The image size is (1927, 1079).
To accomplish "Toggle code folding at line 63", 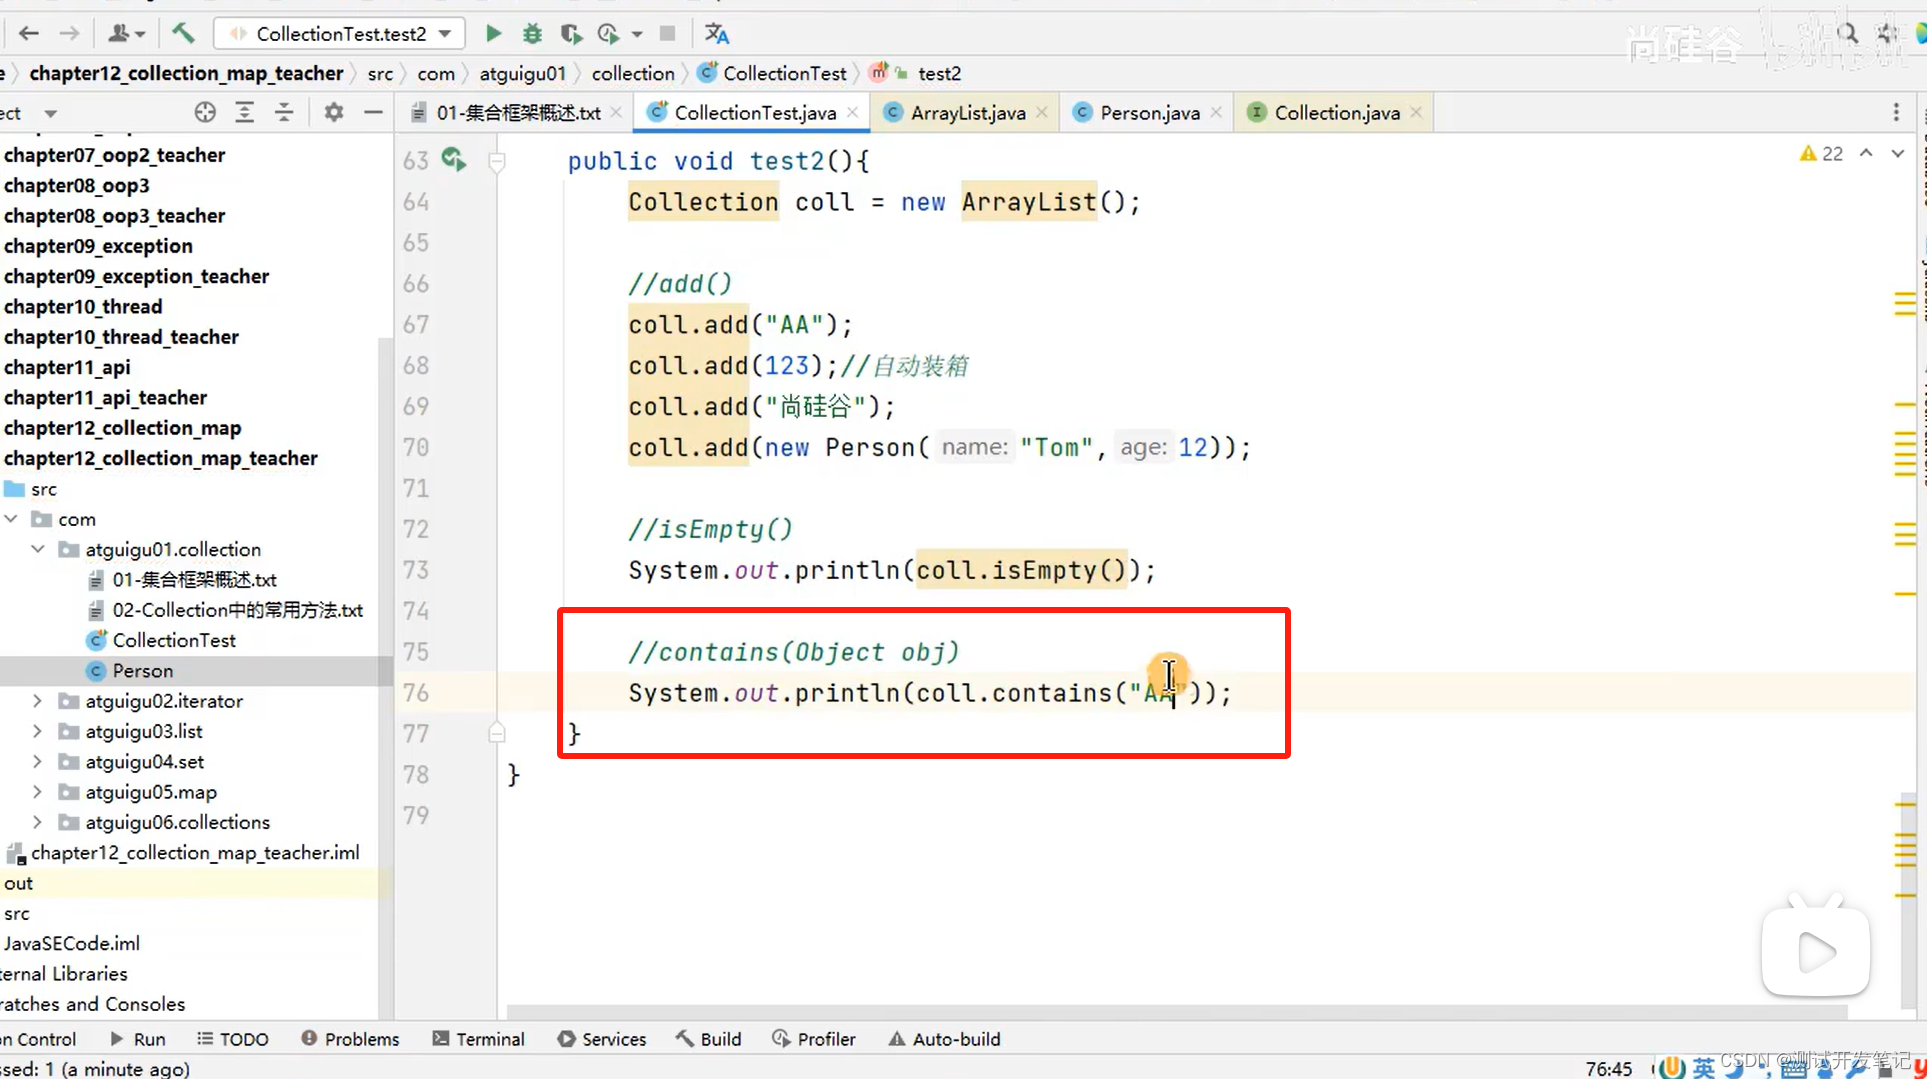I will click(496, 161).
